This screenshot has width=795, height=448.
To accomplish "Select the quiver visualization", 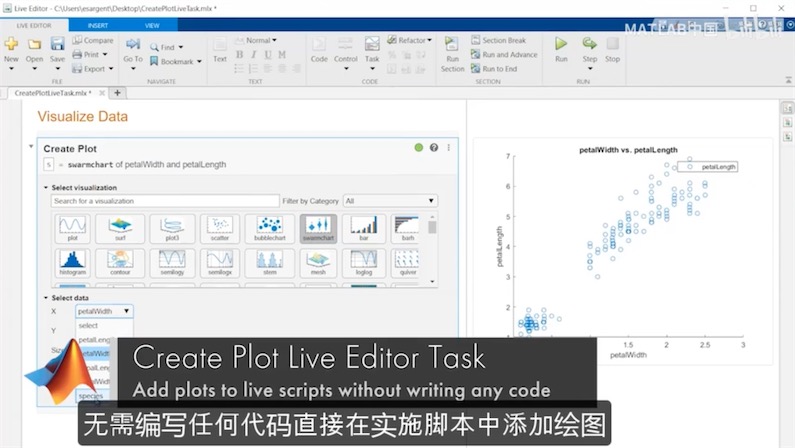I will coord(406,263).
